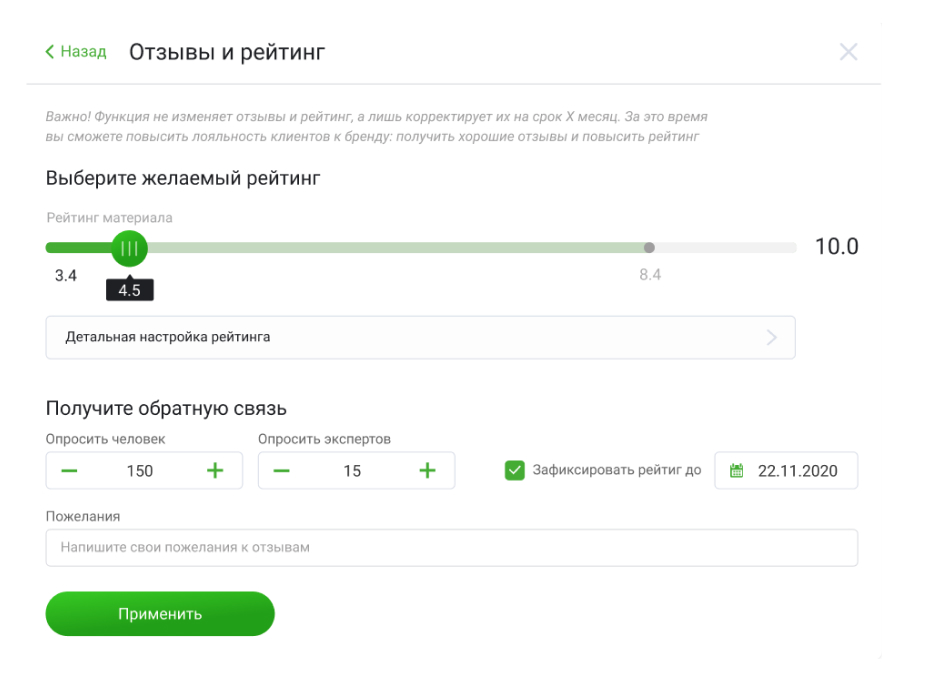950x674 pixels.
Task: Click the gray 8.4 marker on slider
Action: 649,248
